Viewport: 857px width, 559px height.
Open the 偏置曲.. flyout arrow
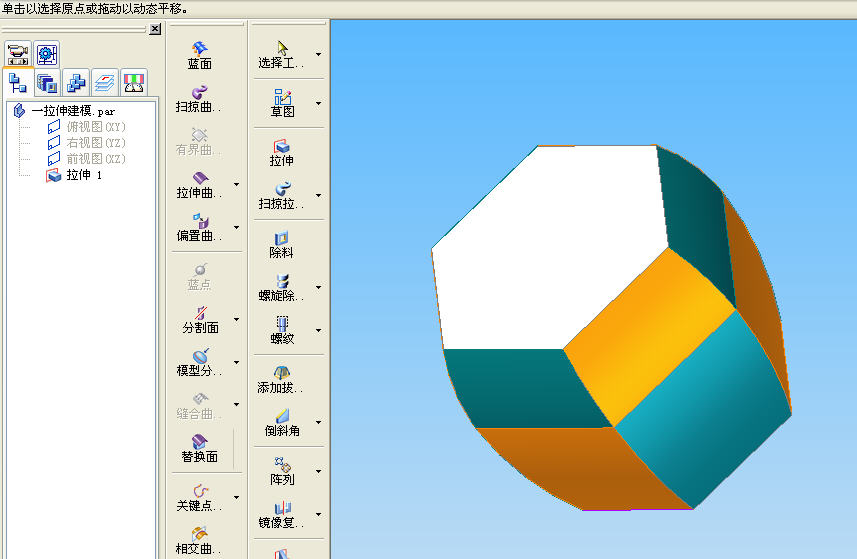pos(236,227)
